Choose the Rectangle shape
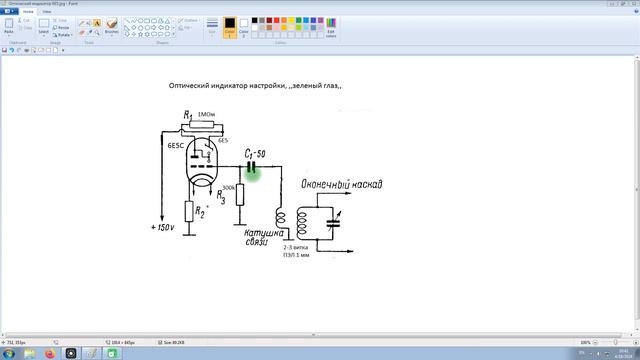 point(147,21)
